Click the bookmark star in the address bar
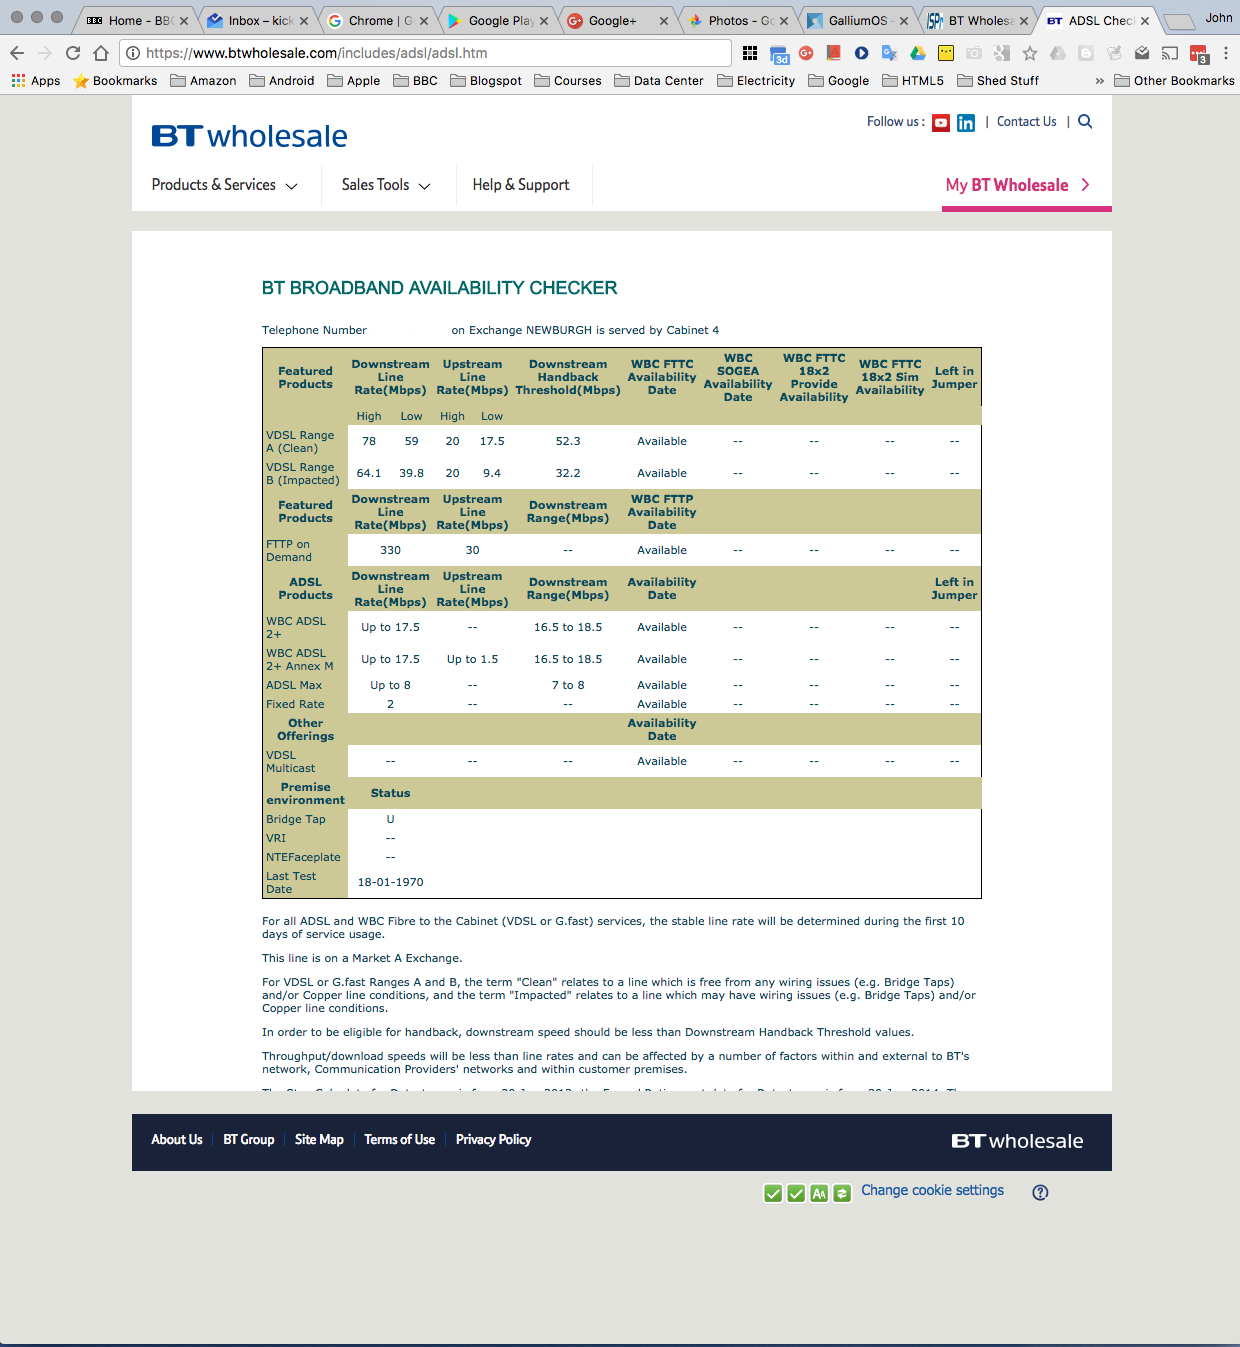This screenshot has height=1347, width=1240. coord(1030,53)
